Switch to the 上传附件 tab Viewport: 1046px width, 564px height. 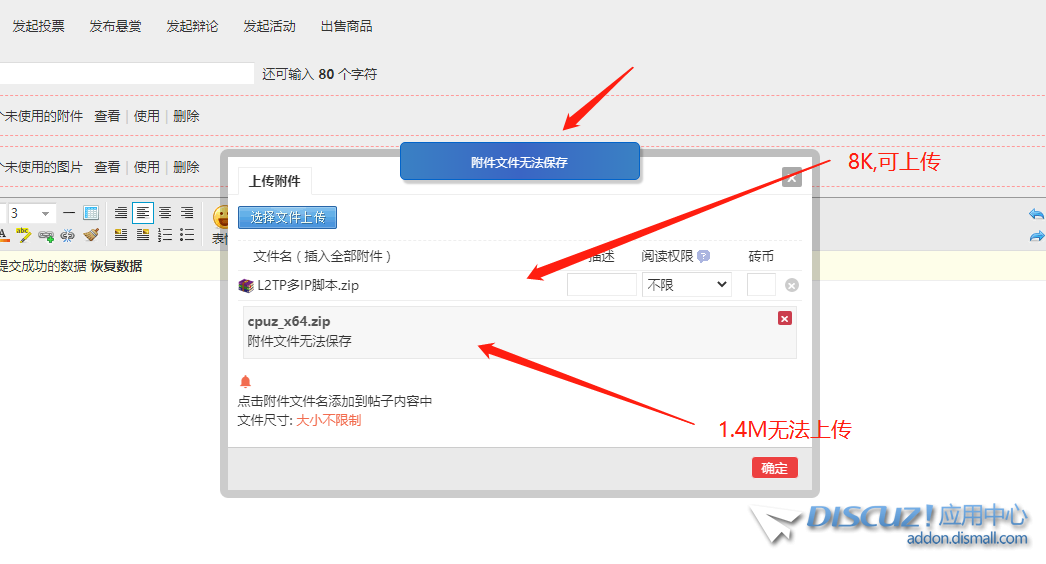click(x=274, y=181)
